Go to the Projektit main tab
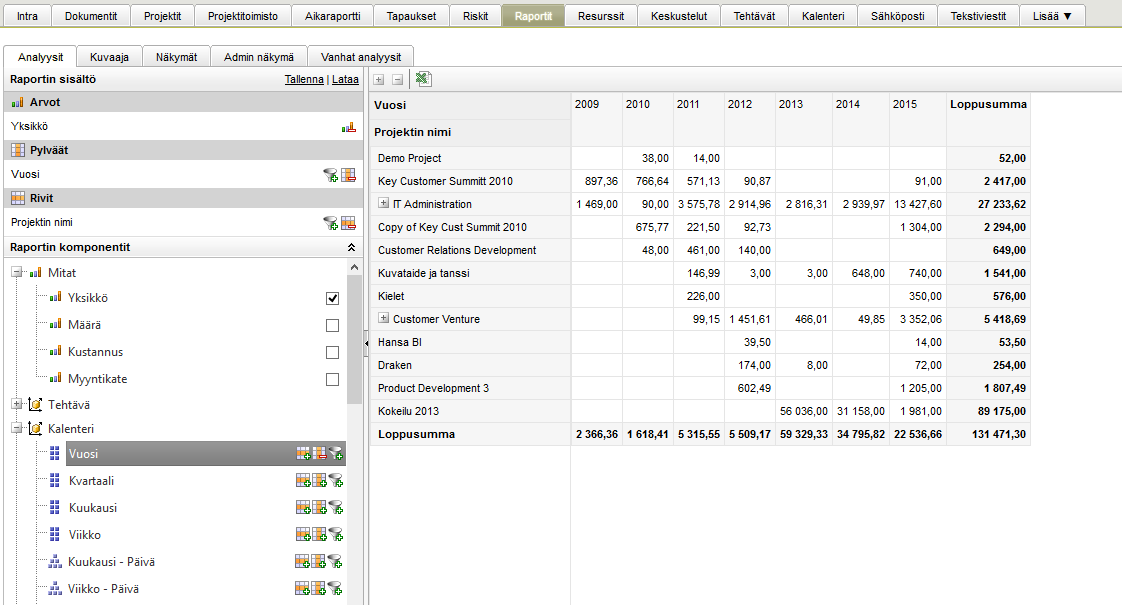 click(x=162, y=16)
